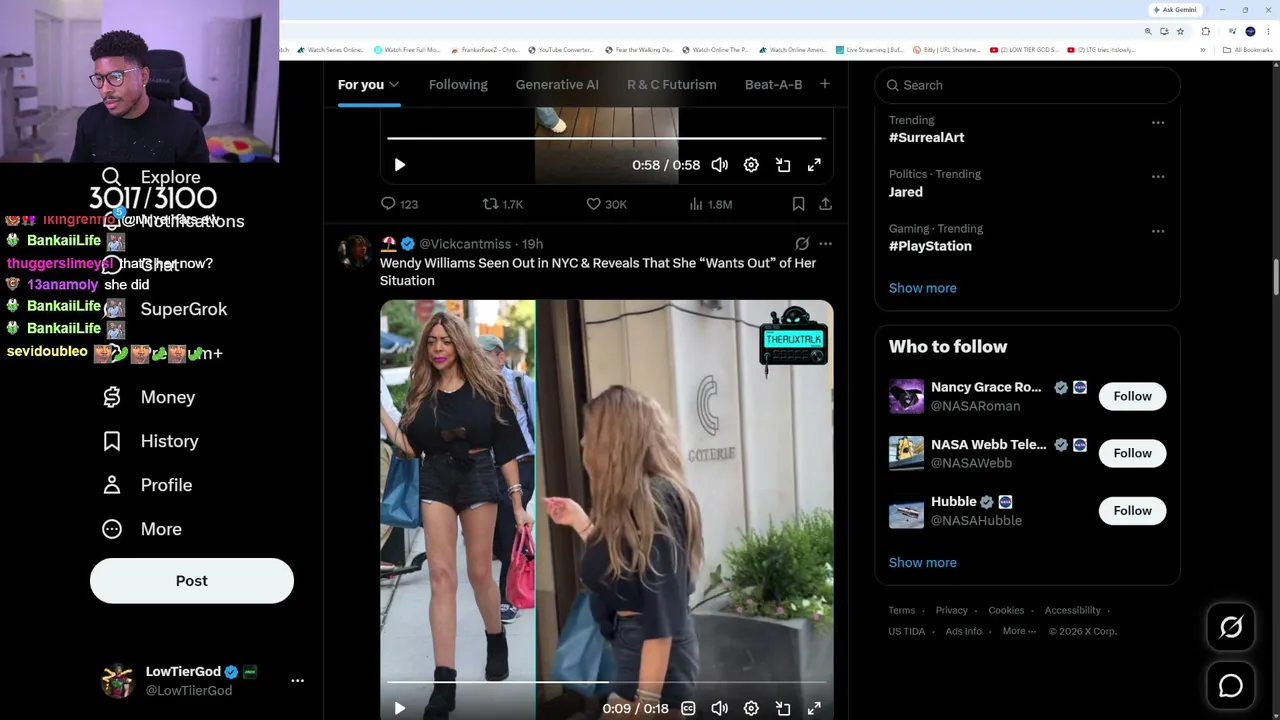The width and height of the screenshot is (1280, 720).
Task: Open the floating Messages chat button
Action: 1231,686
